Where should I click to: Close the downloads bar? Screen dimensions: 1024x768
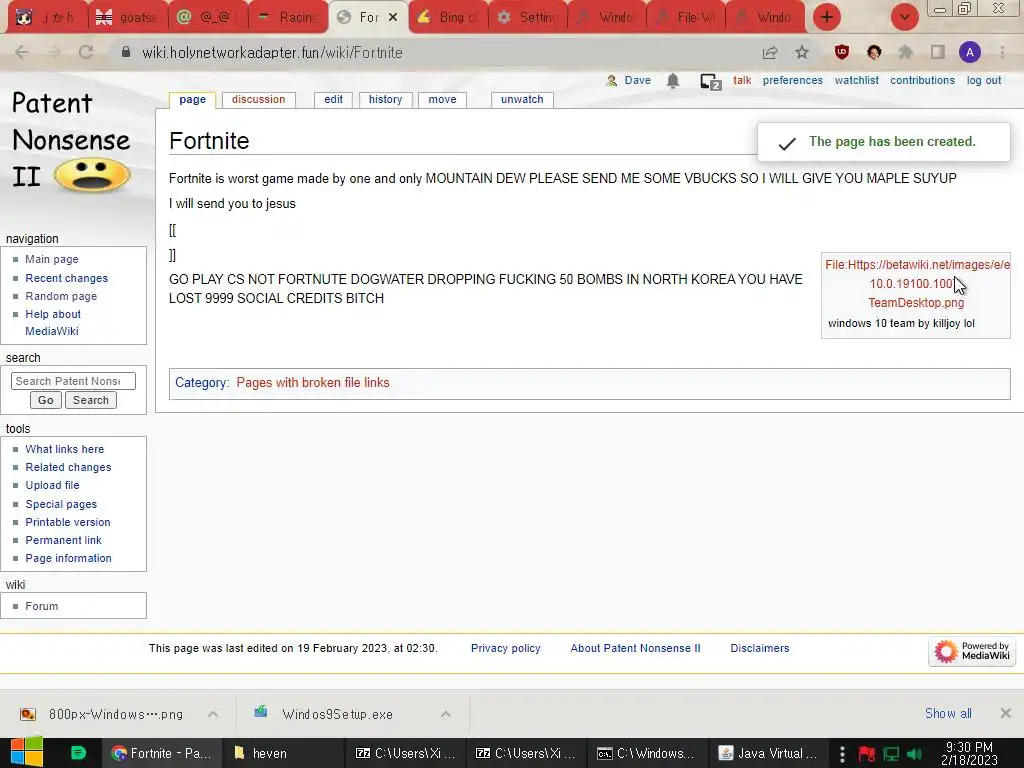(x=1006, y=713)
